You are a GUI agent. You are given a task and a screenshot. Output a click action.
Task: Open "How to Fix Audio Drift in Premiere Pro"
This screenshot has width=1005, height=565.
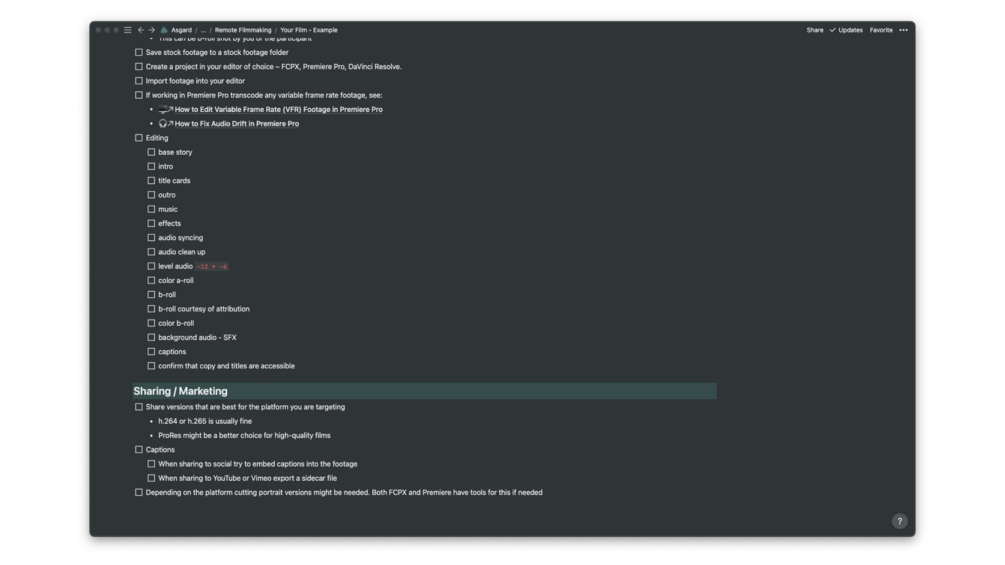point(237,124)
